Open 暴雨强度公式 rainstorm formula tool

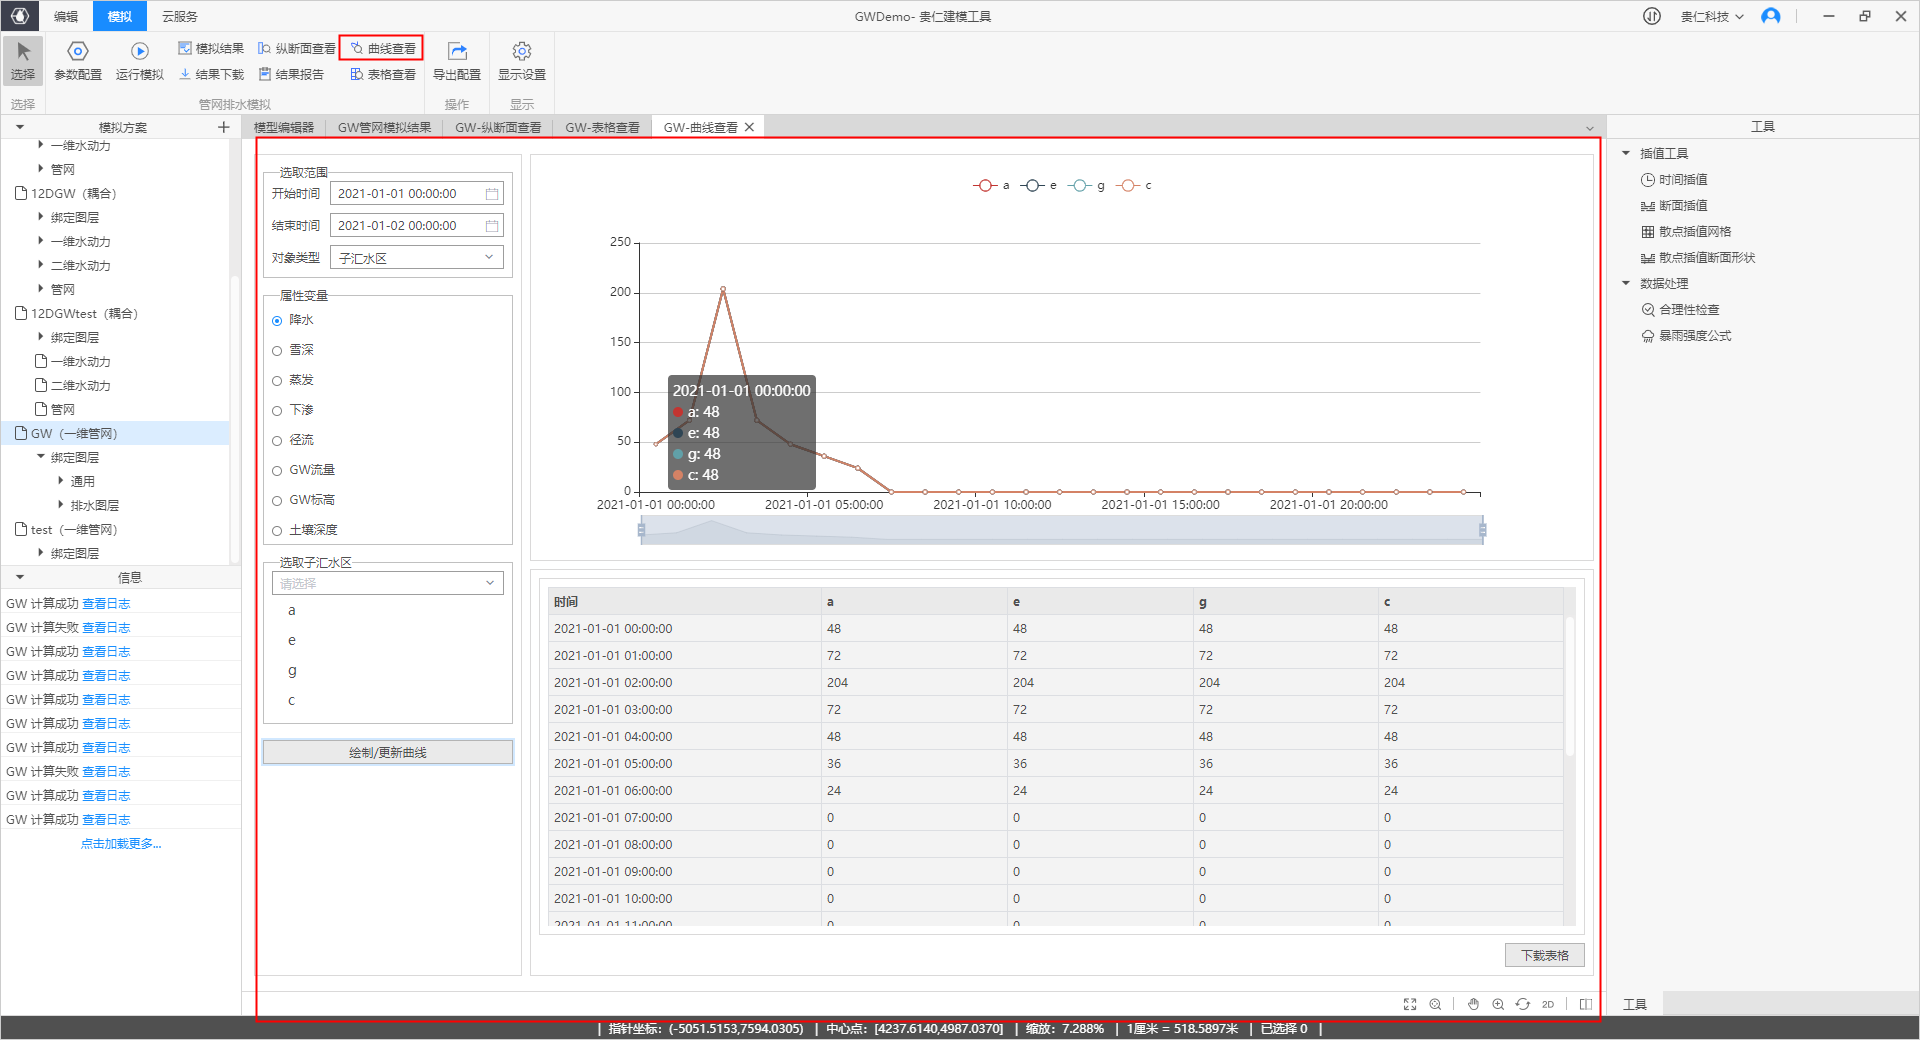pos(1694,336)
